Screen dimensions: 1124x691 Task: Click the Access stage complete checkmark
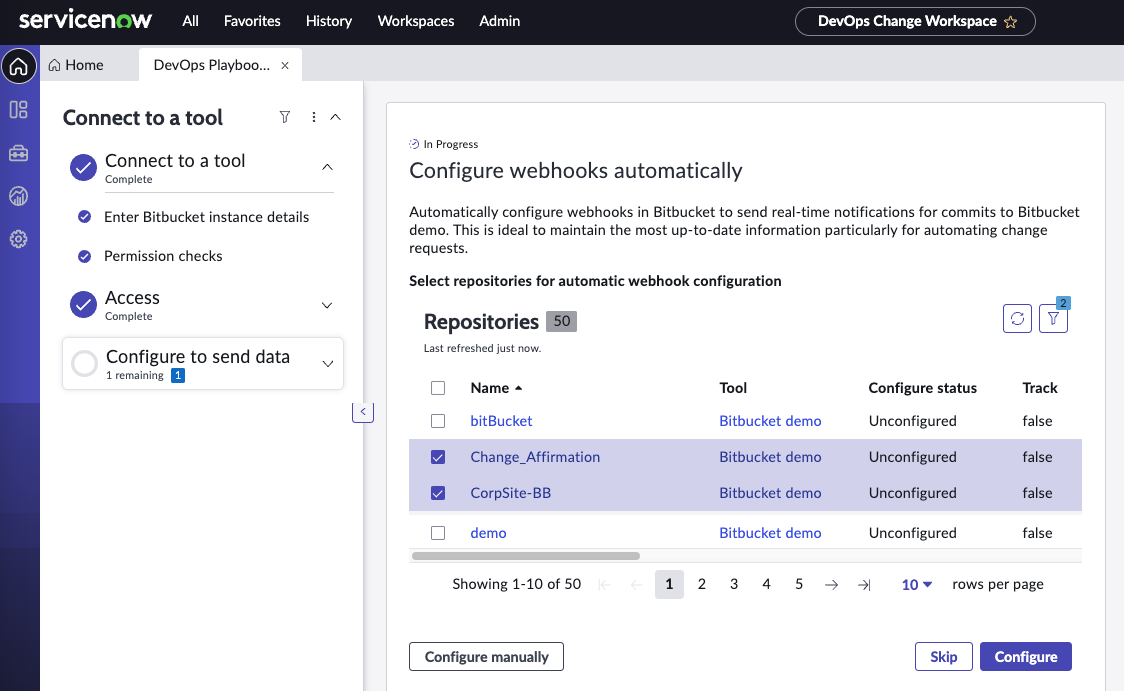click(x=83, y=305)
